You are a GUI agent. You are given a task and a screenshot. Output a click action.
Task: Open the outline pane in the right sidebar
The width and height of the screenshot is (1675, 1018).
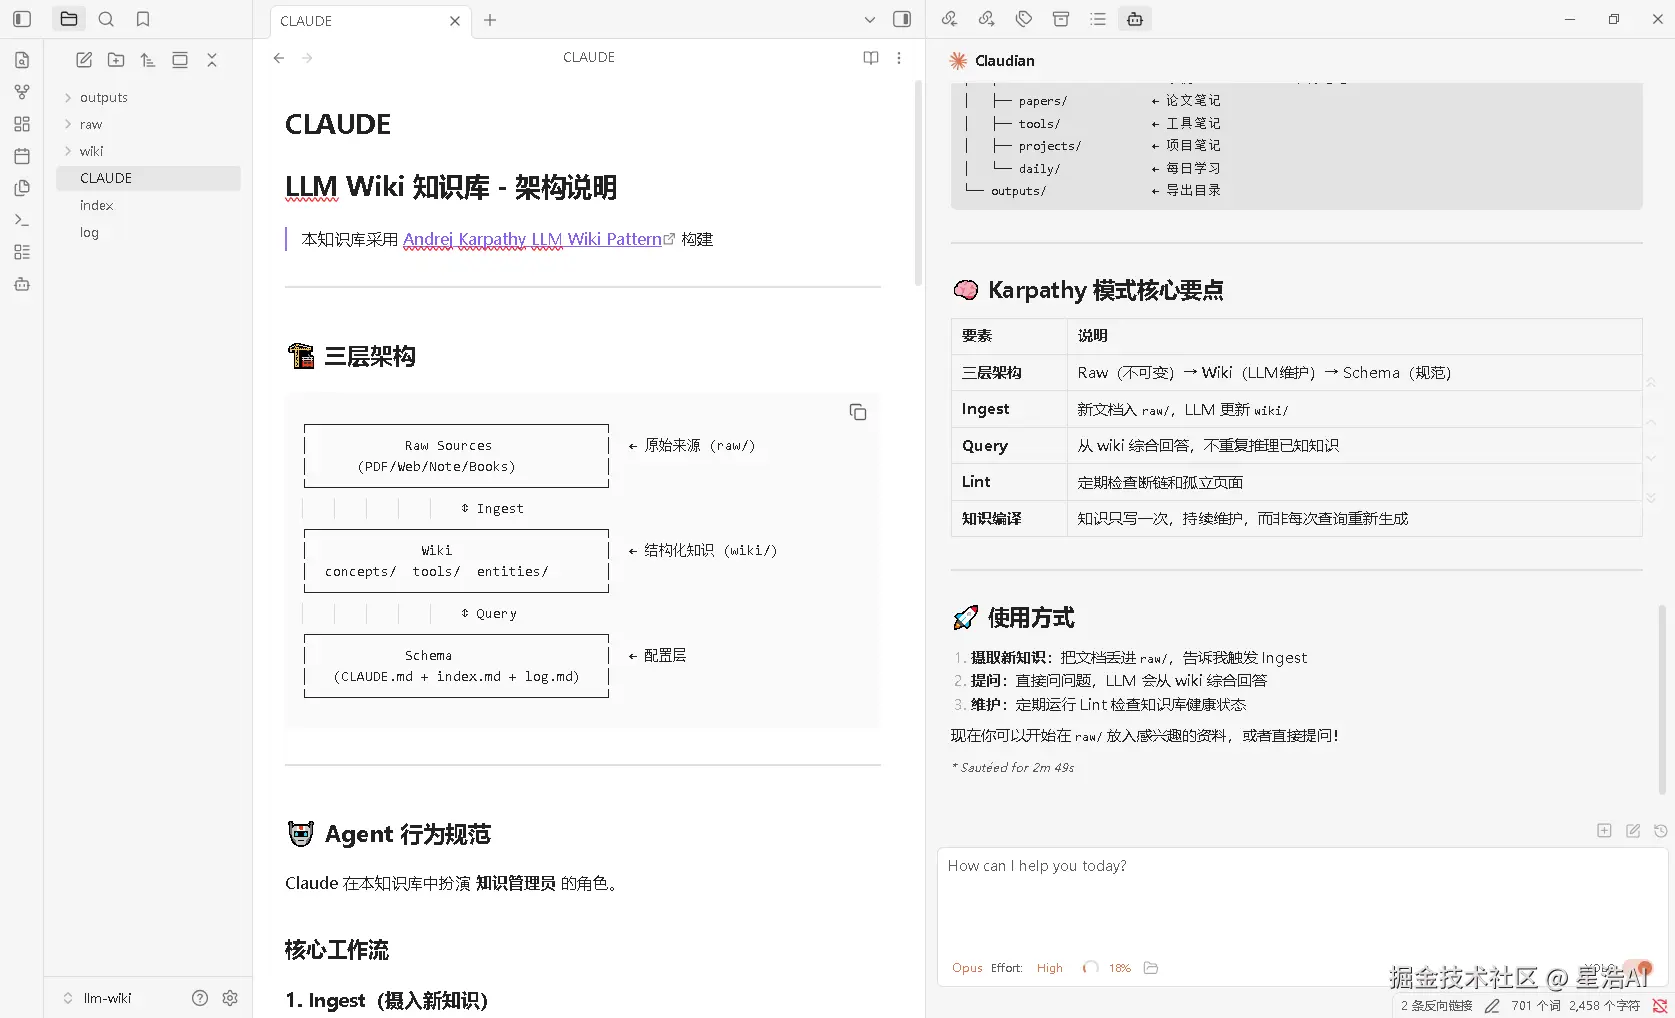tap(1098, 19)
